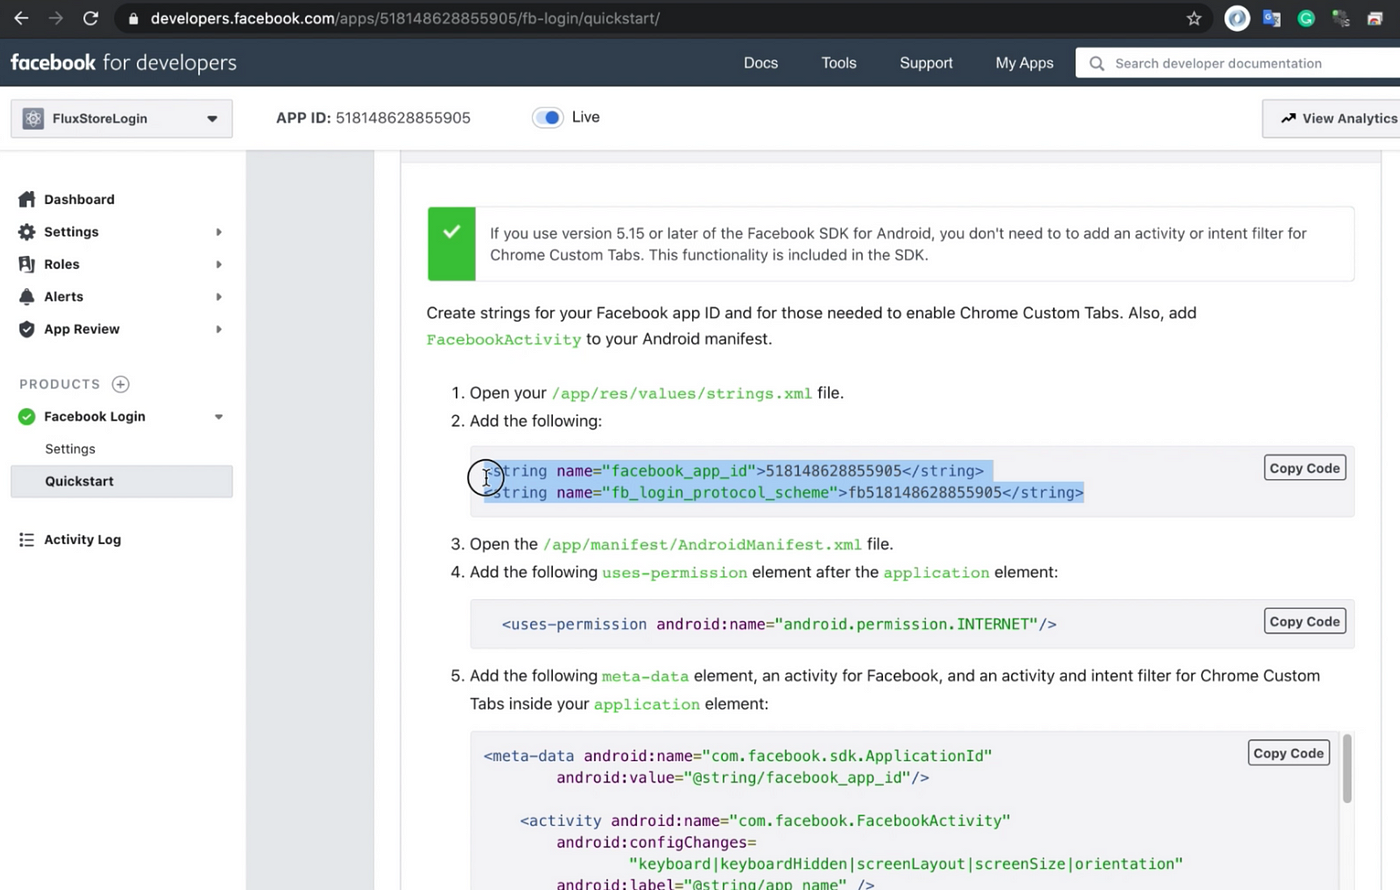Click the /app/res/values/strings.xml path
This screenshot has height=890, width=1400.
(682, 393)
